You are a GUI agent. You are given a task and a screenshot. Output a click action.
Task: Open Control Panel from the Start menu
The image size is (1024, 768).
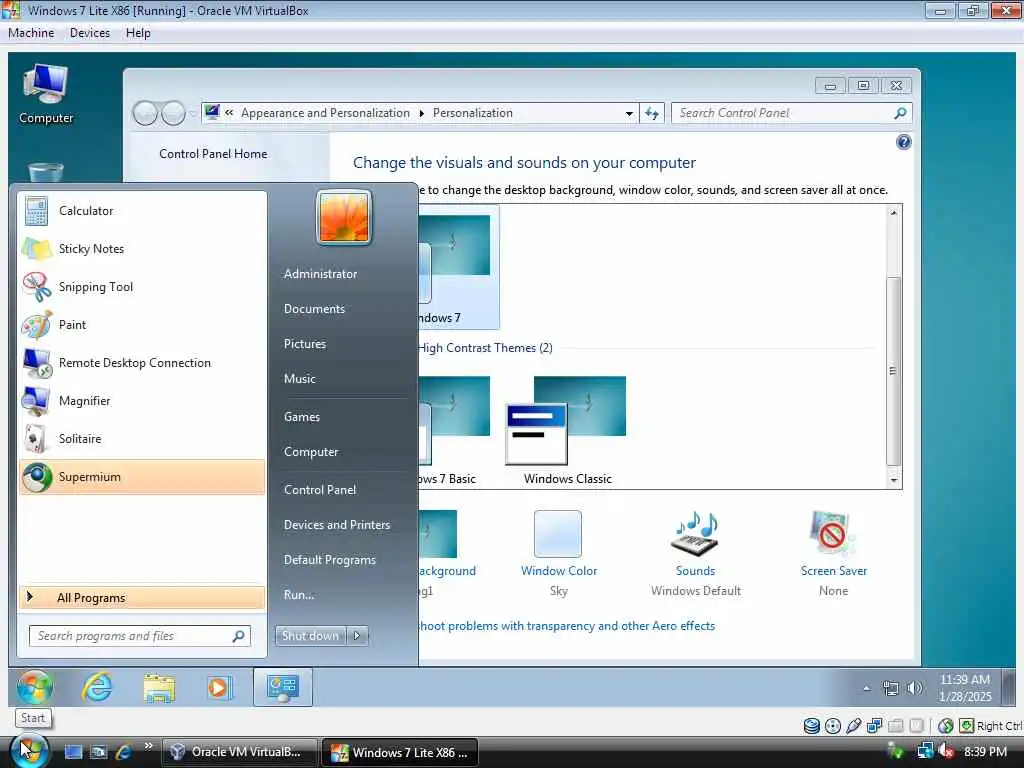320,490
